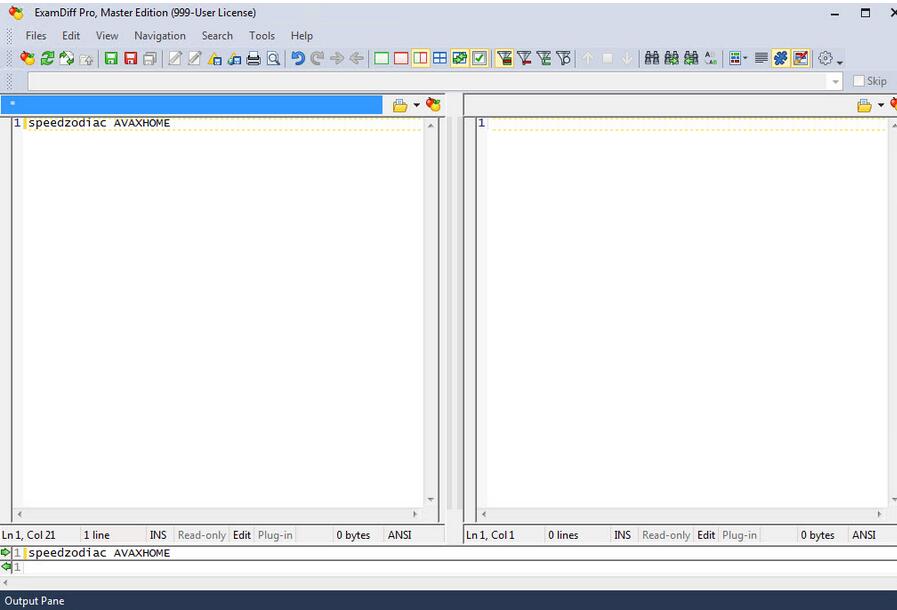The height and width of the screenshot is (610, 897).
Task: Click the Replace text icon
Action: pyautogui.click(x=710, y=58)
